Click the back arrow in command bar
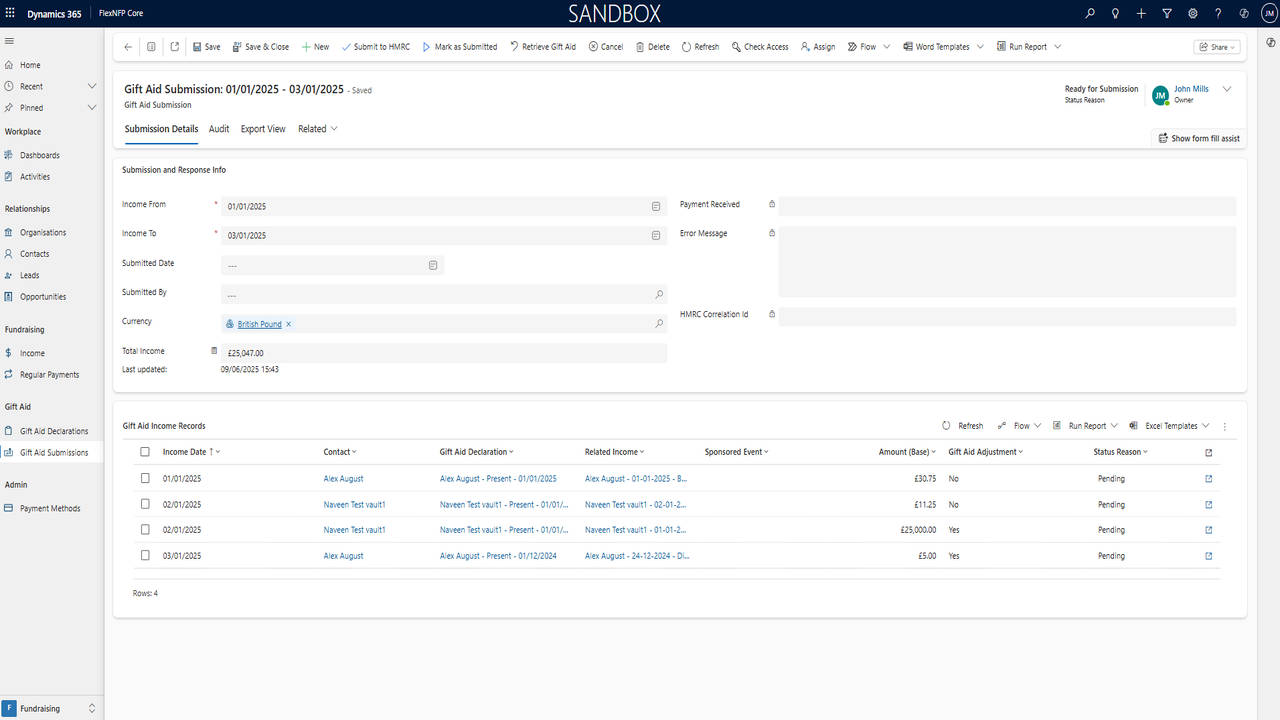The height and width of the screenshot is (720, 1280). click(x=127, y=47)
